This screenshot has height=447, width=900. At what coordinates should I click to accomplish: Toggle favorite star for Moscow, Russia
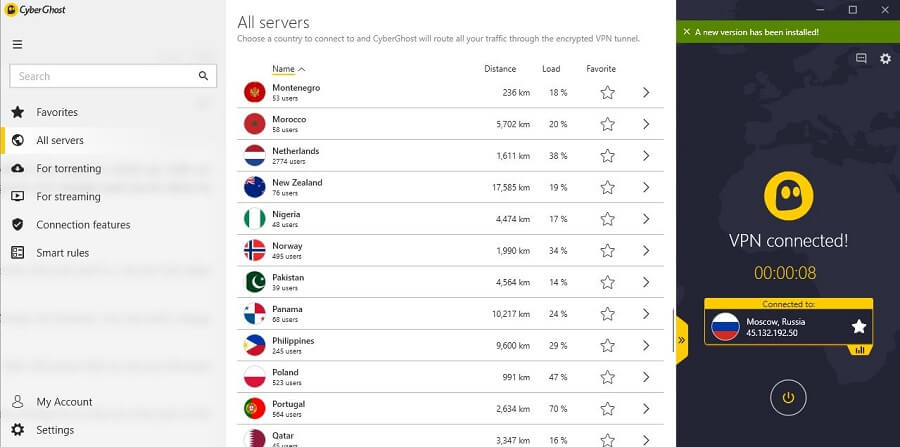pyautogui.click(x=859, y=326)
